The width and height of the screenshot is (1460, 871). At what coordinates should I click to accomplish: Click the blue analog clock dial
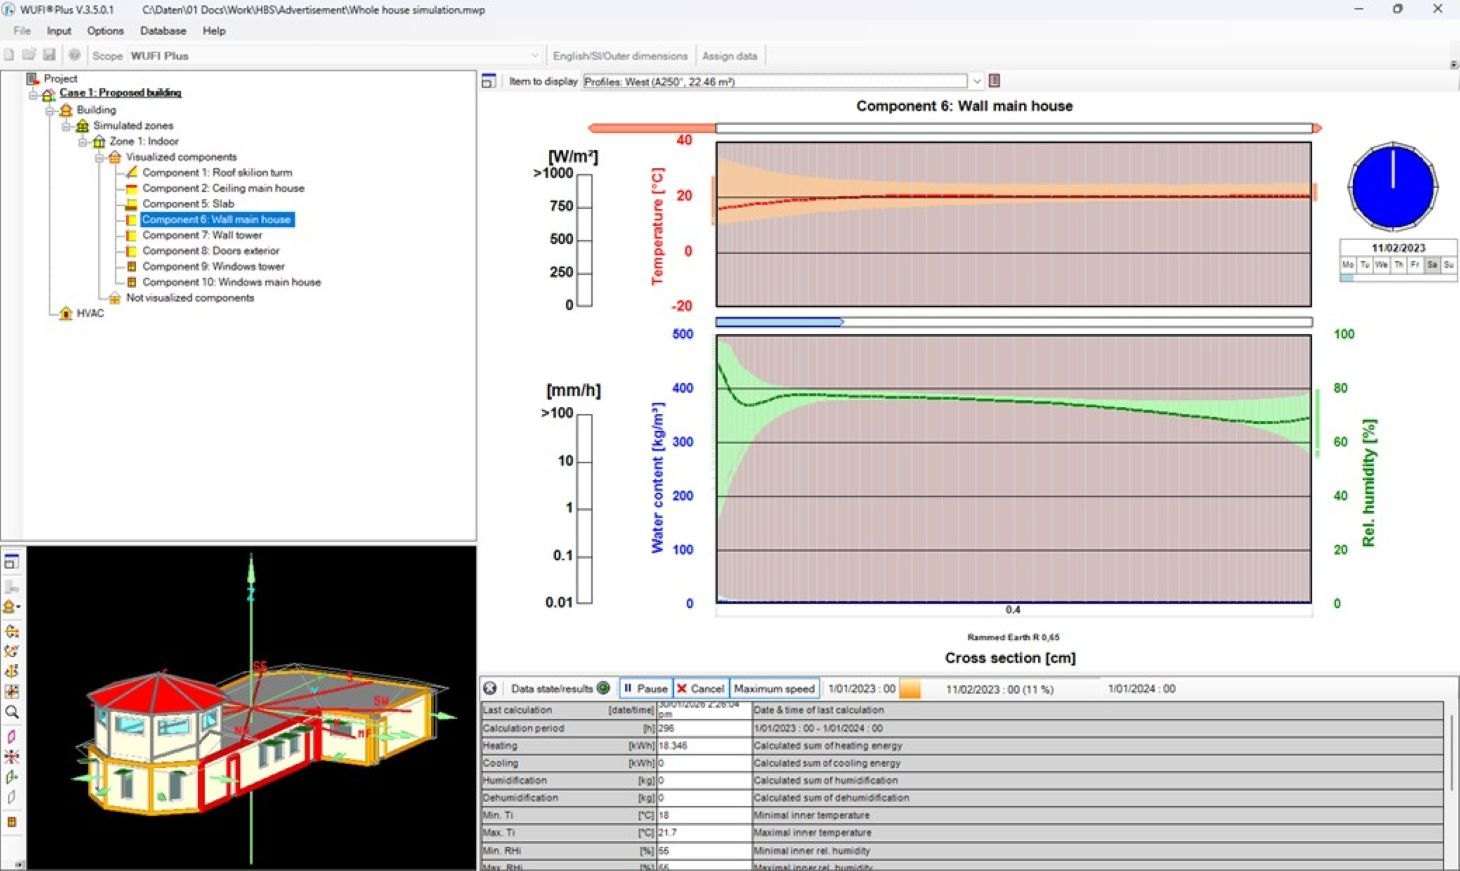click(1392, 187)
